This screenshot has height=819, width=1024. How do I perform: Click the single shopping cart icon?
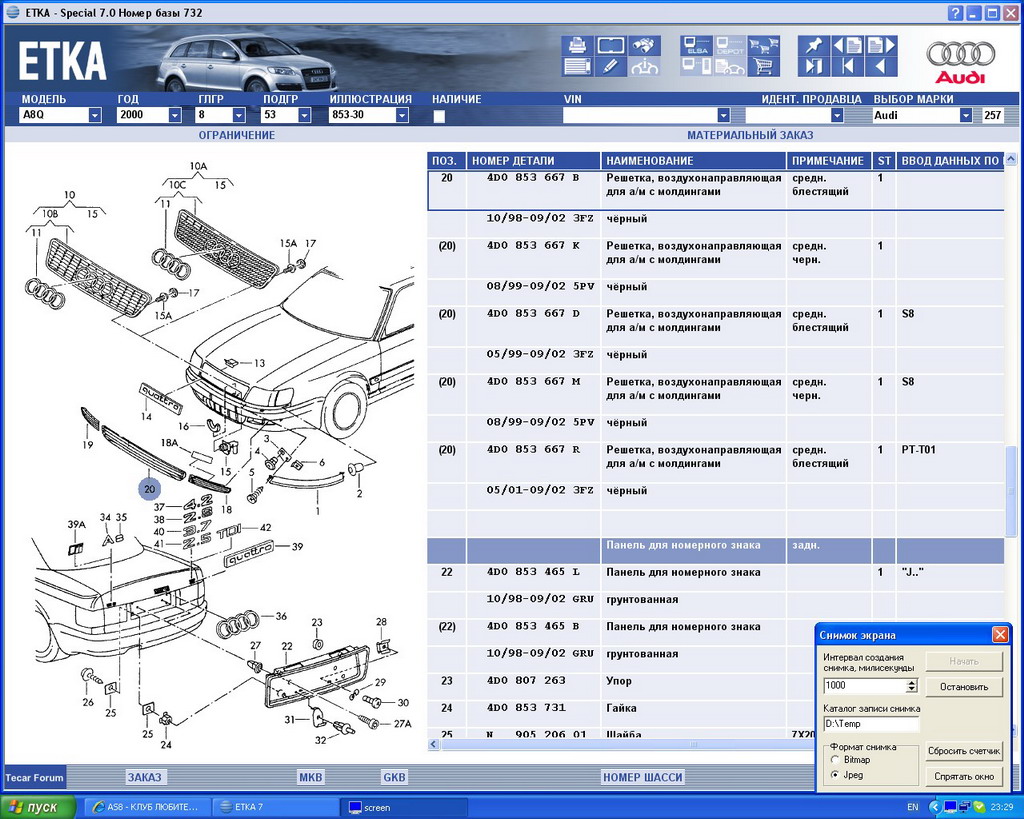coord(764,67)
